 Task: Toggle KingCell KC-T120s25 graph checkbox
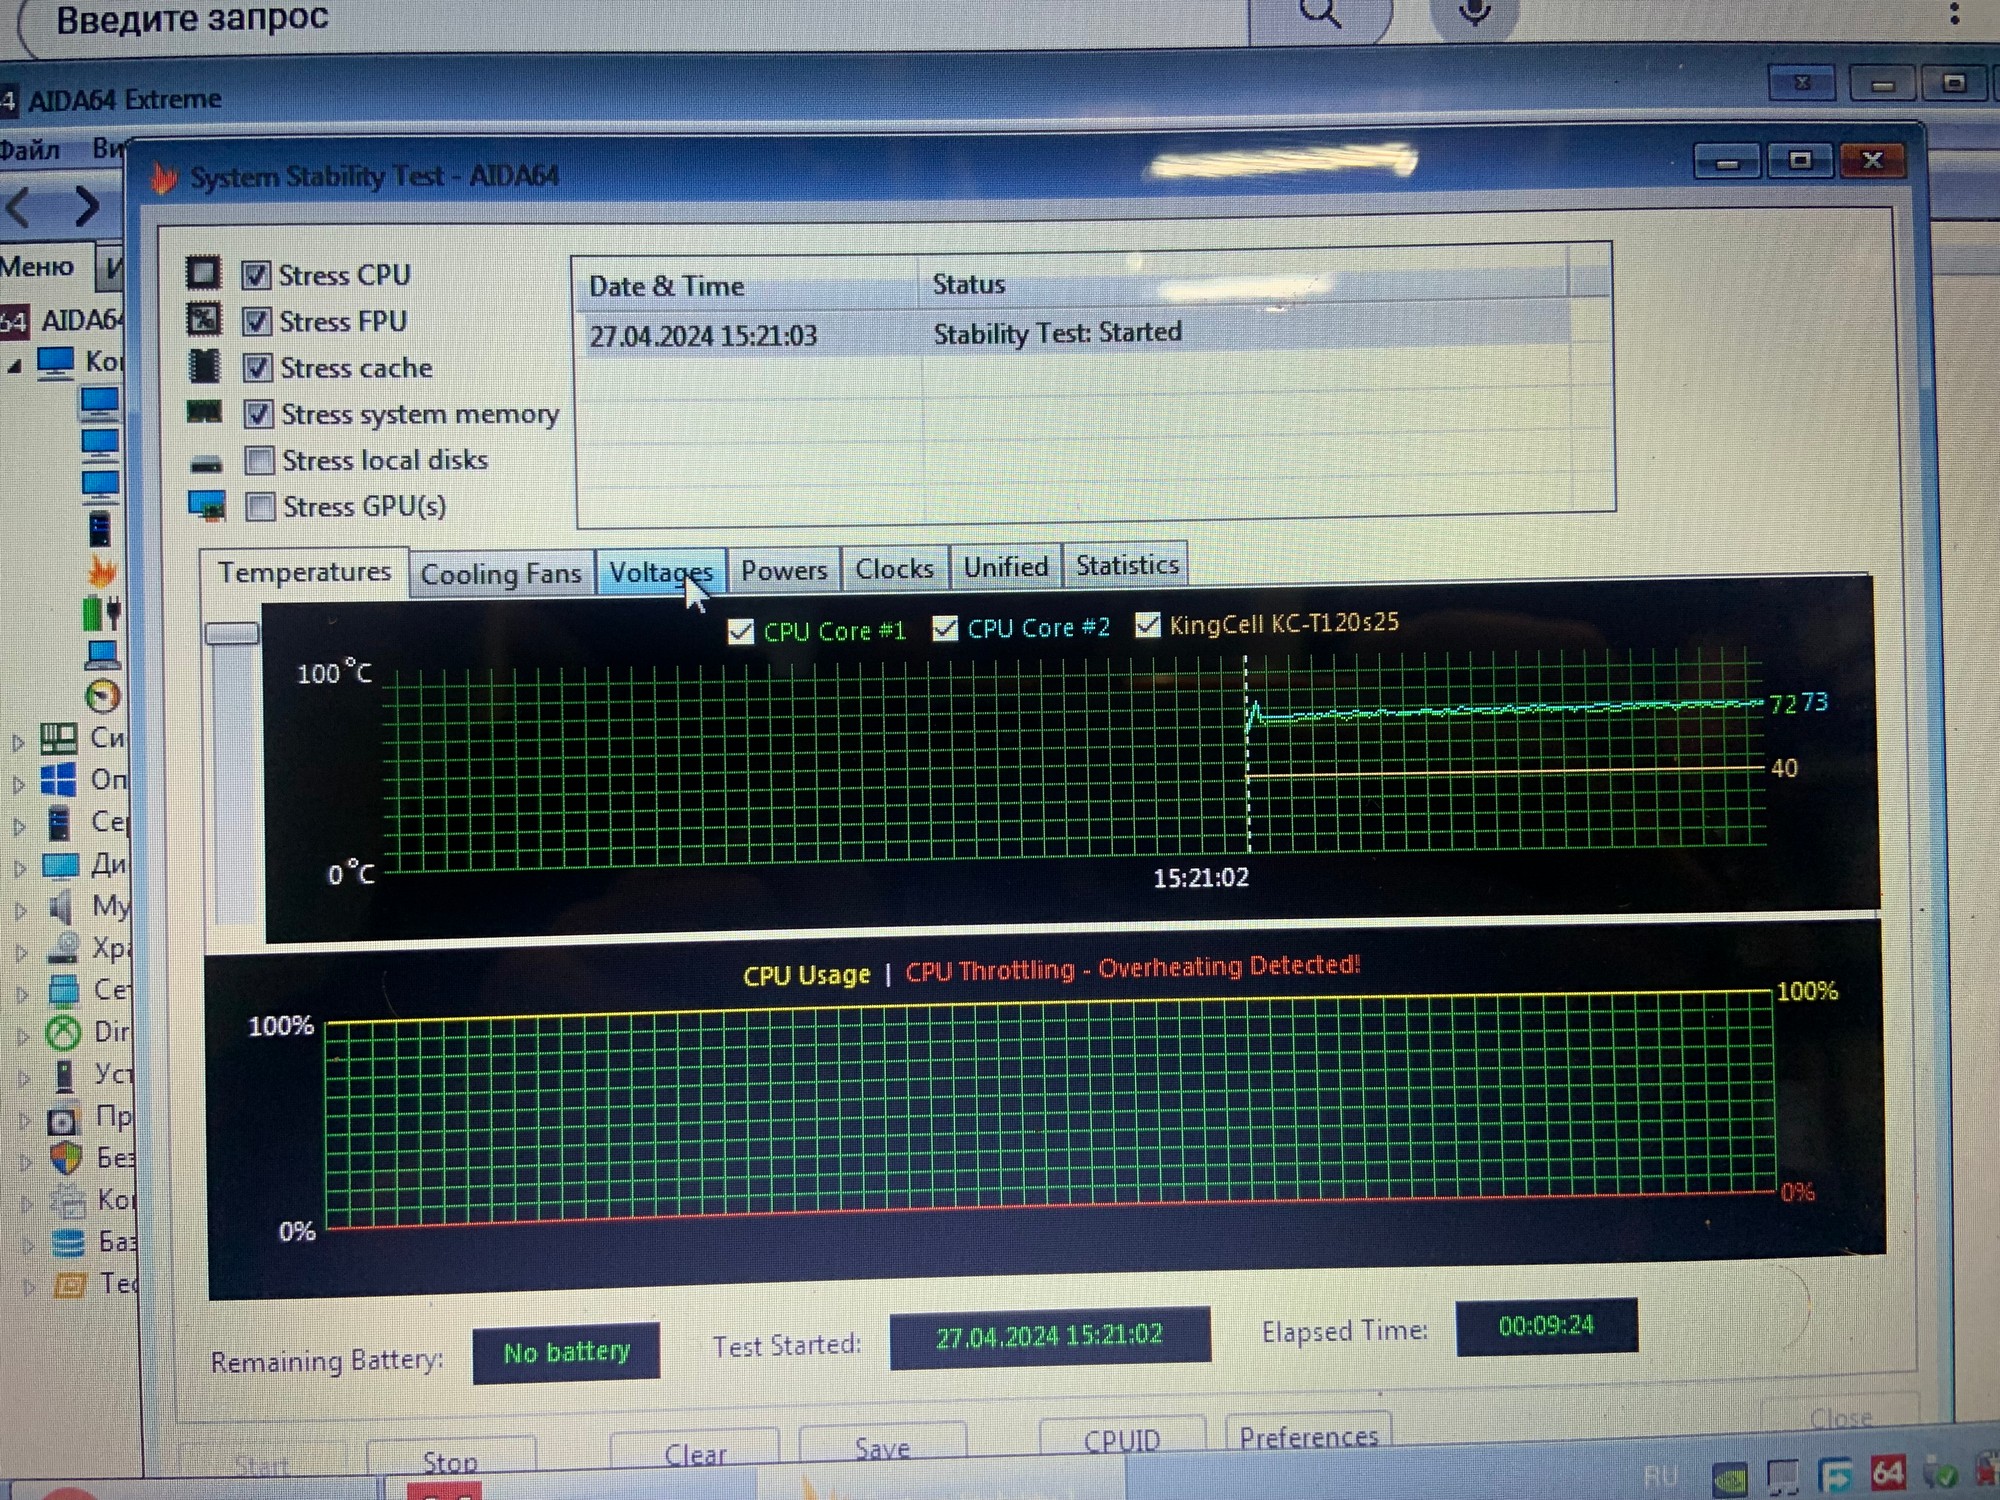[1148, 625]
